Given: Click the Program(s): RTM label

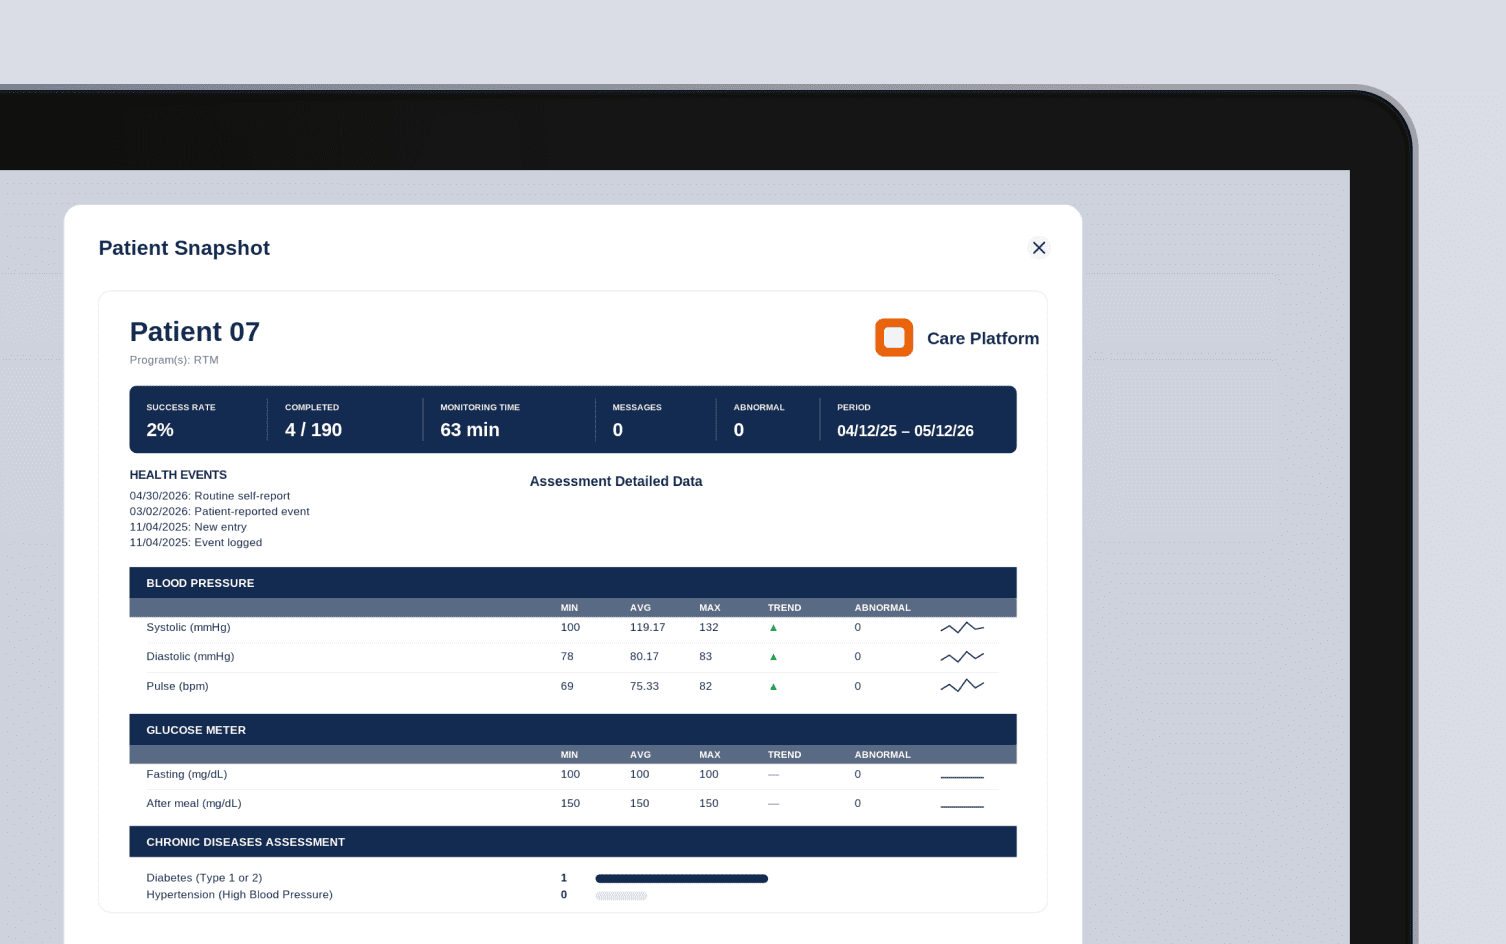Looking at the screenshot, I should click(174, 360).
